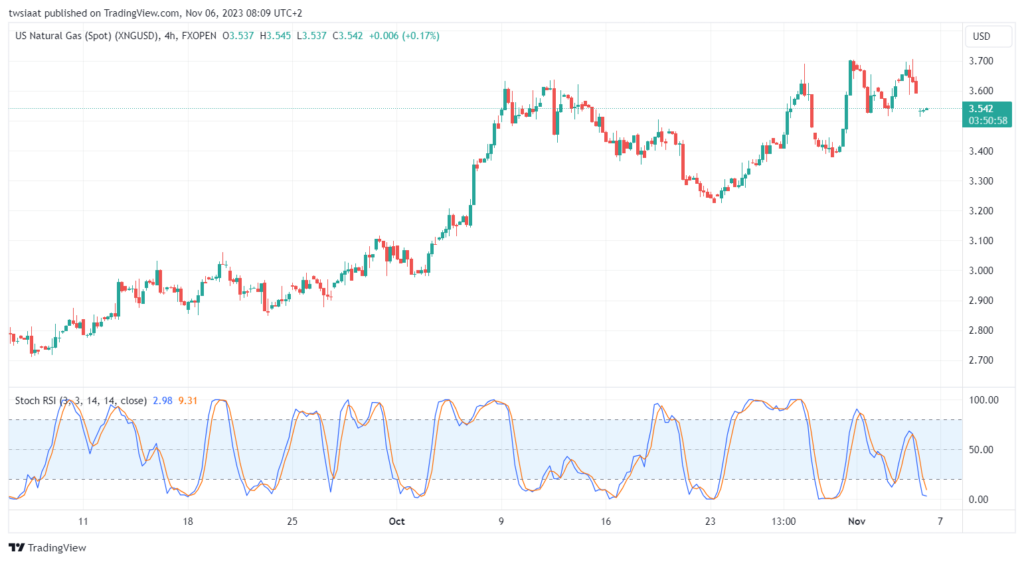Click the 3.400 price axis label
1024x562 pixels.
tap(981, 151)
